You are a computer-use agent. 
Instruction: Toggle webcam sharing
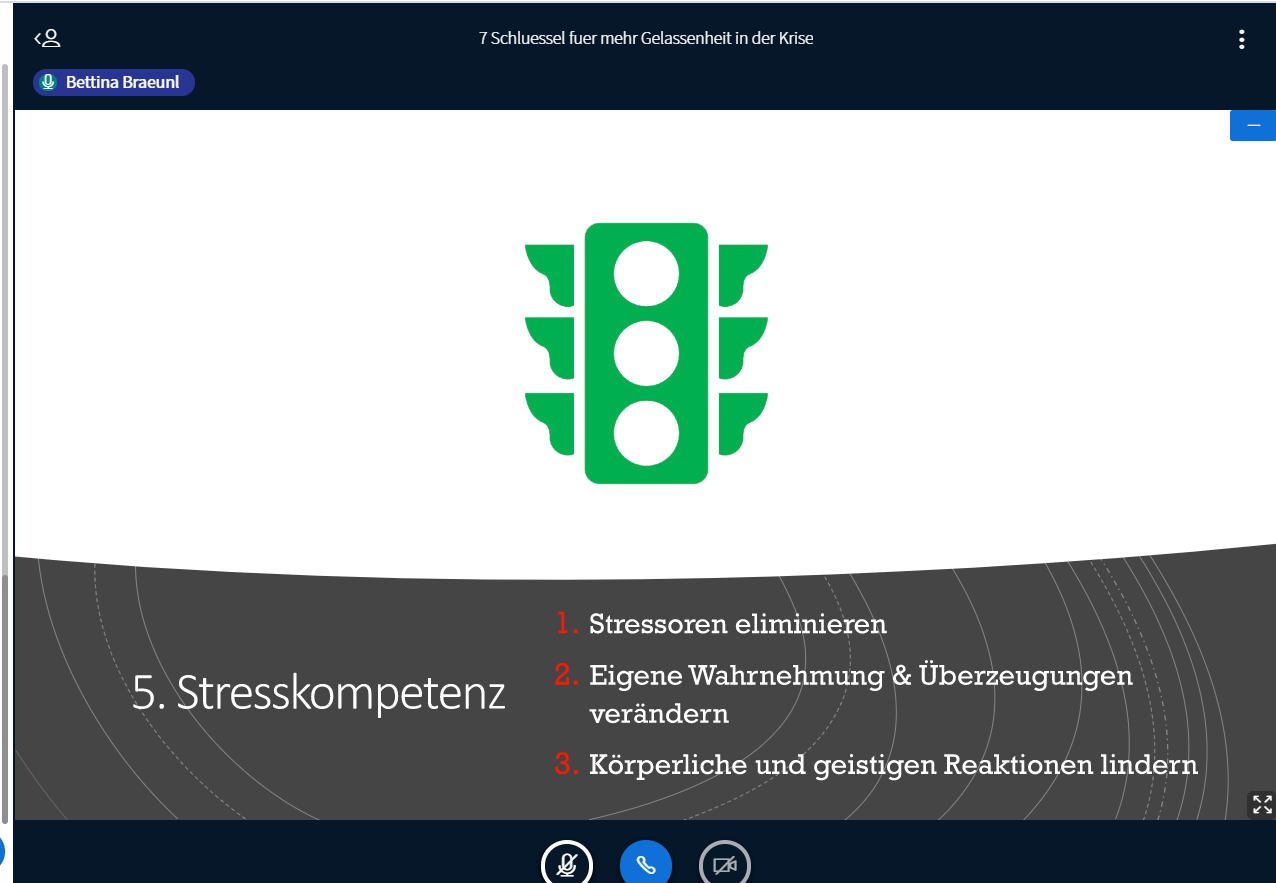tap(725, 864)
